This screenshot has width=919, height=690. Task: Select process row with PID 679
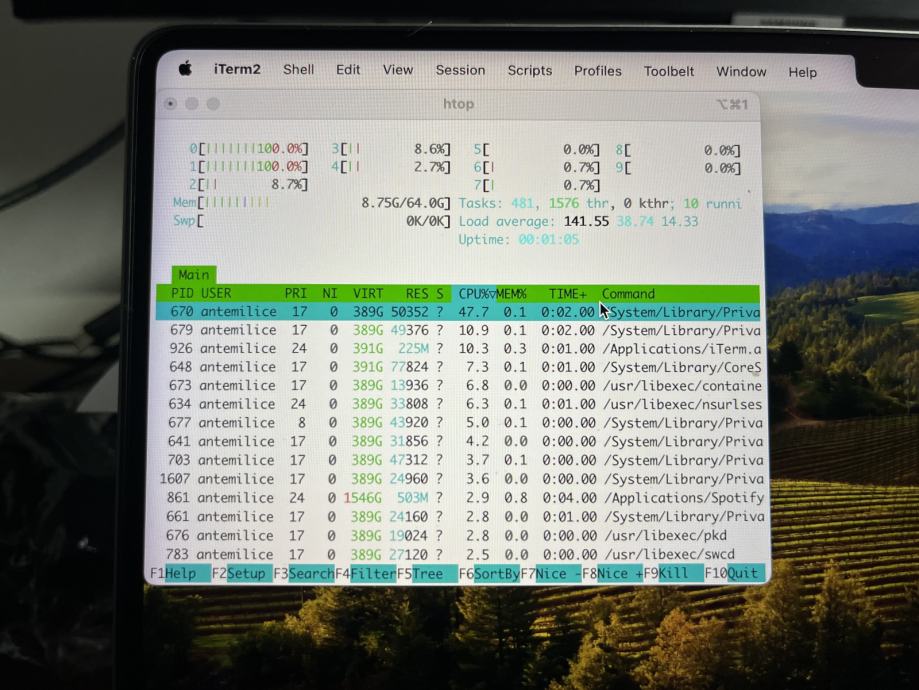[458, 330]
